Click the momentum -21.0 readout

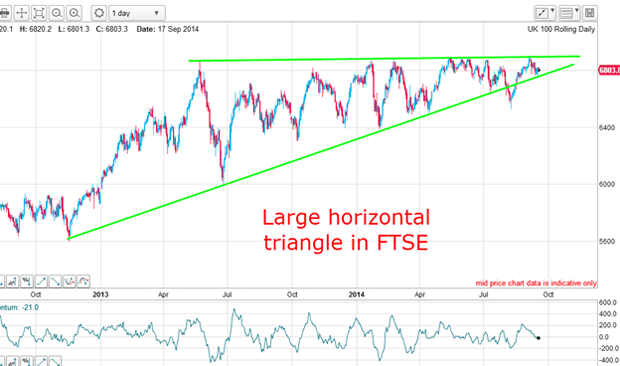(x=19, y=308)
